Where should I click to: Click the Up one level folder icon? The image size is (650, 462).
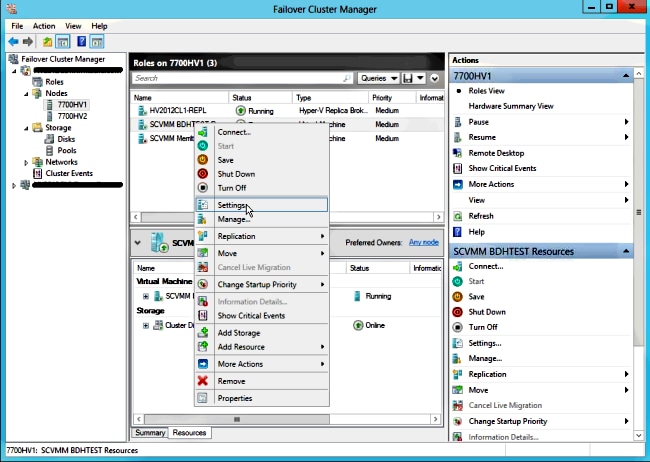(x=48, y=41)
